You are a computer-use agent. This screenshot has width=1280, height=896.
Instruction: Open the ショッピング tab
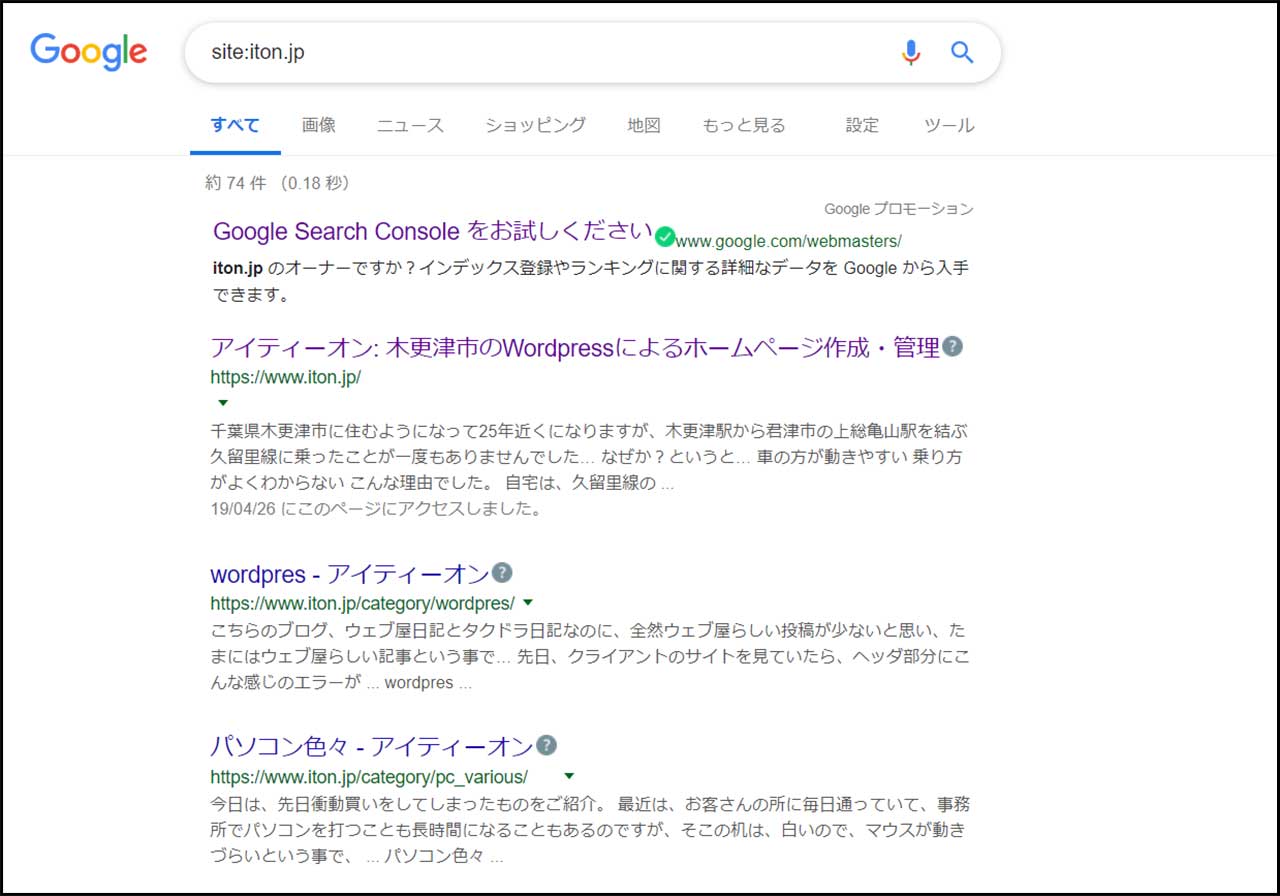(x=536, y=126)
